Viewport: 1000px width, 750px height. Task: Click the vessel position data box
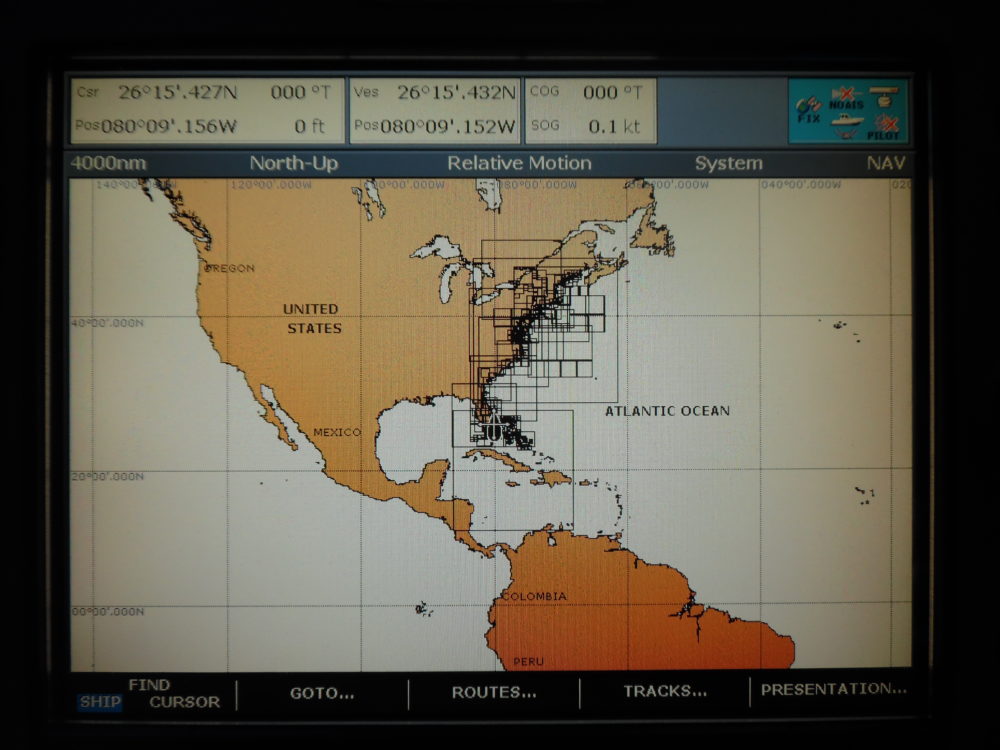click(435, 110)
